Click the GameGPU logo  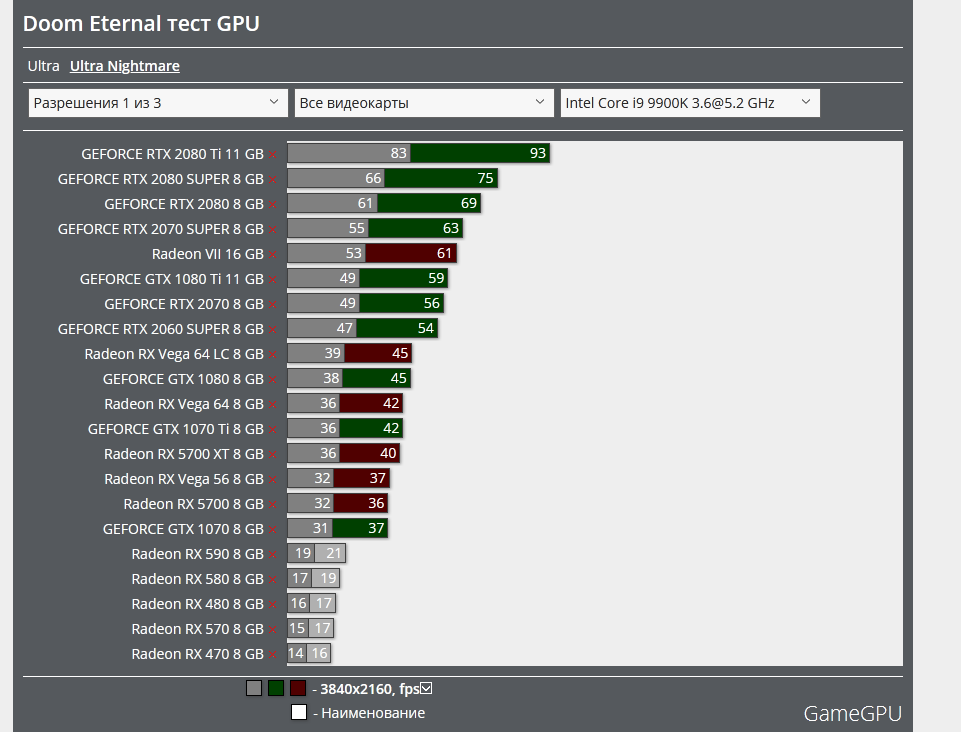point(851,714)
